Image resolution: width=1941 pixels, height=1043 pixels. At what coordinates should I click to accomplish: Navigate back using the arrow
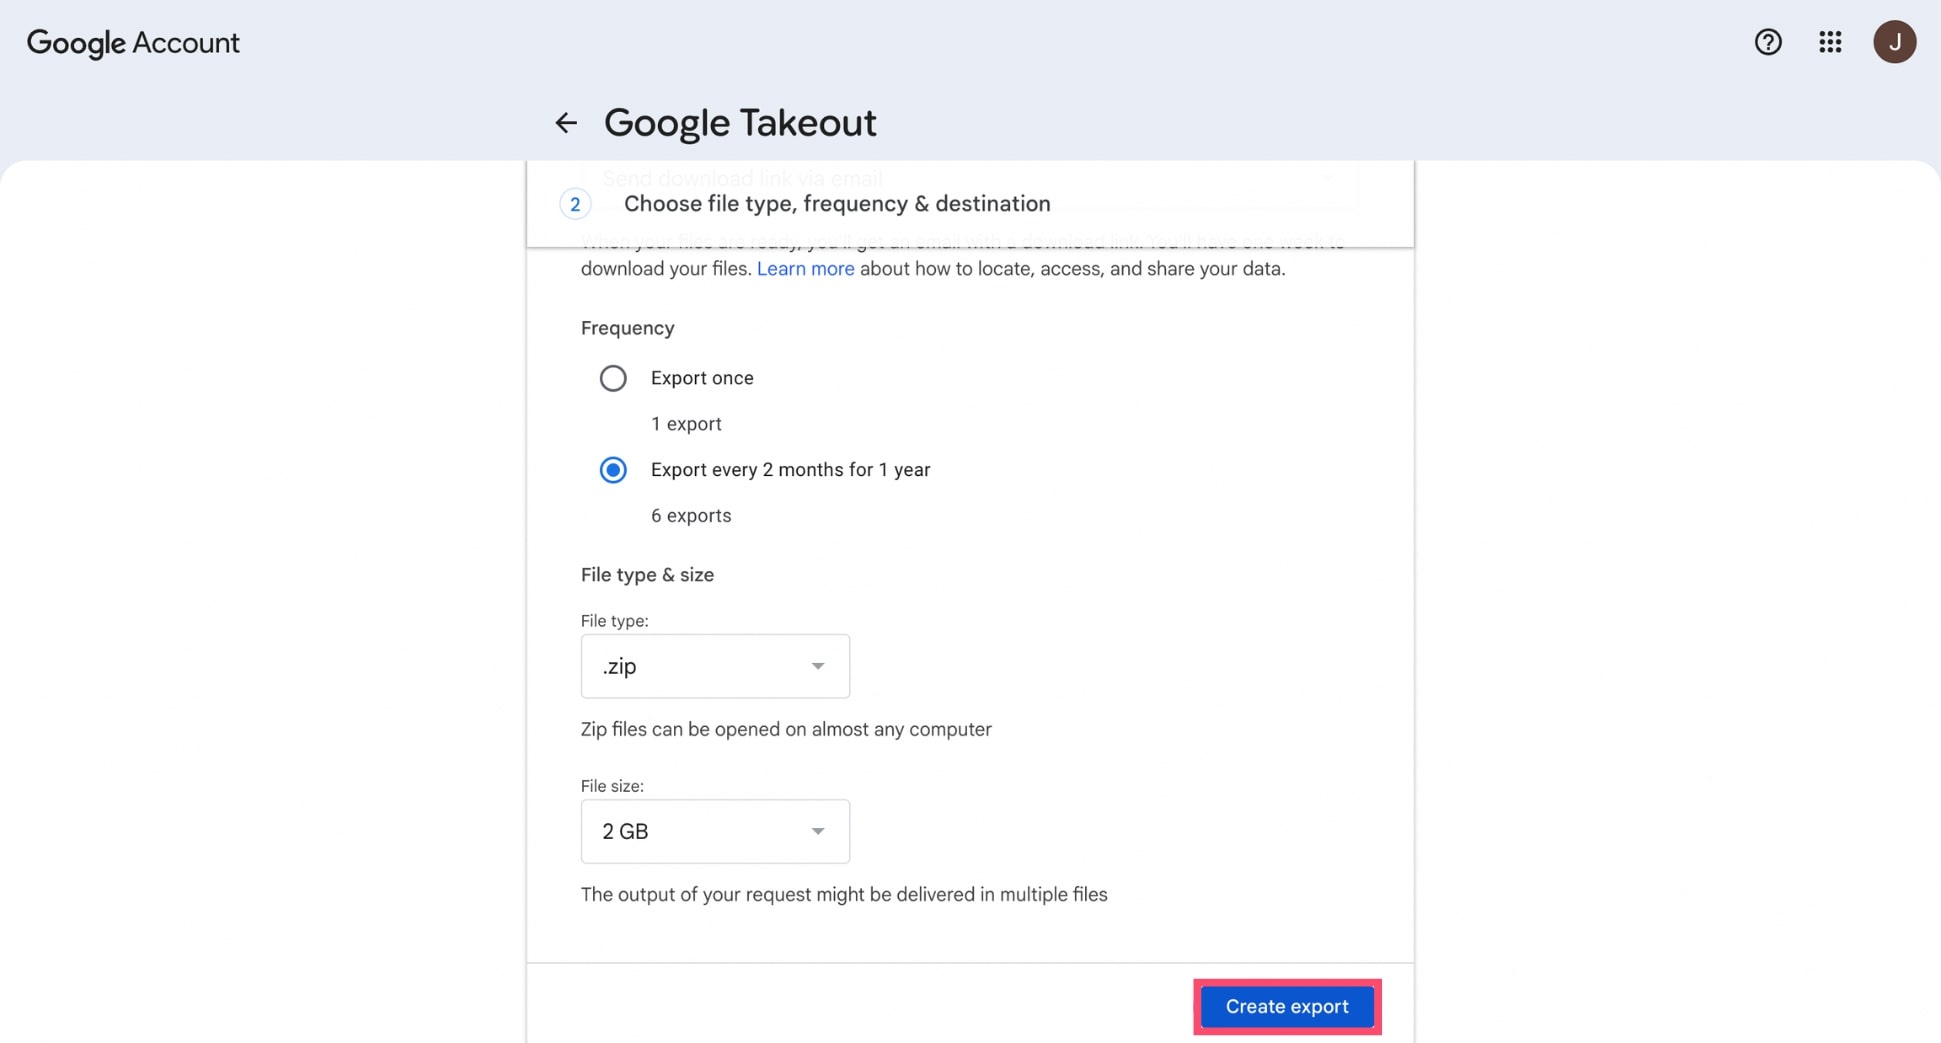coord(566,122)
